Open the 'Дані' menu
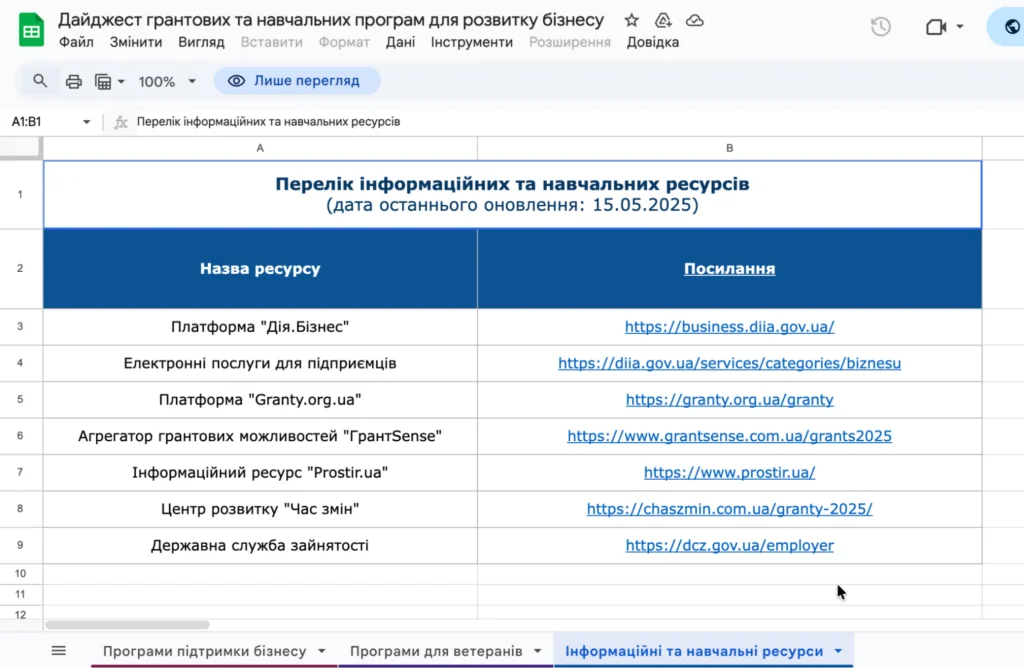The height and width of the screenshot is (668, 1024). [x=400, y=42]
